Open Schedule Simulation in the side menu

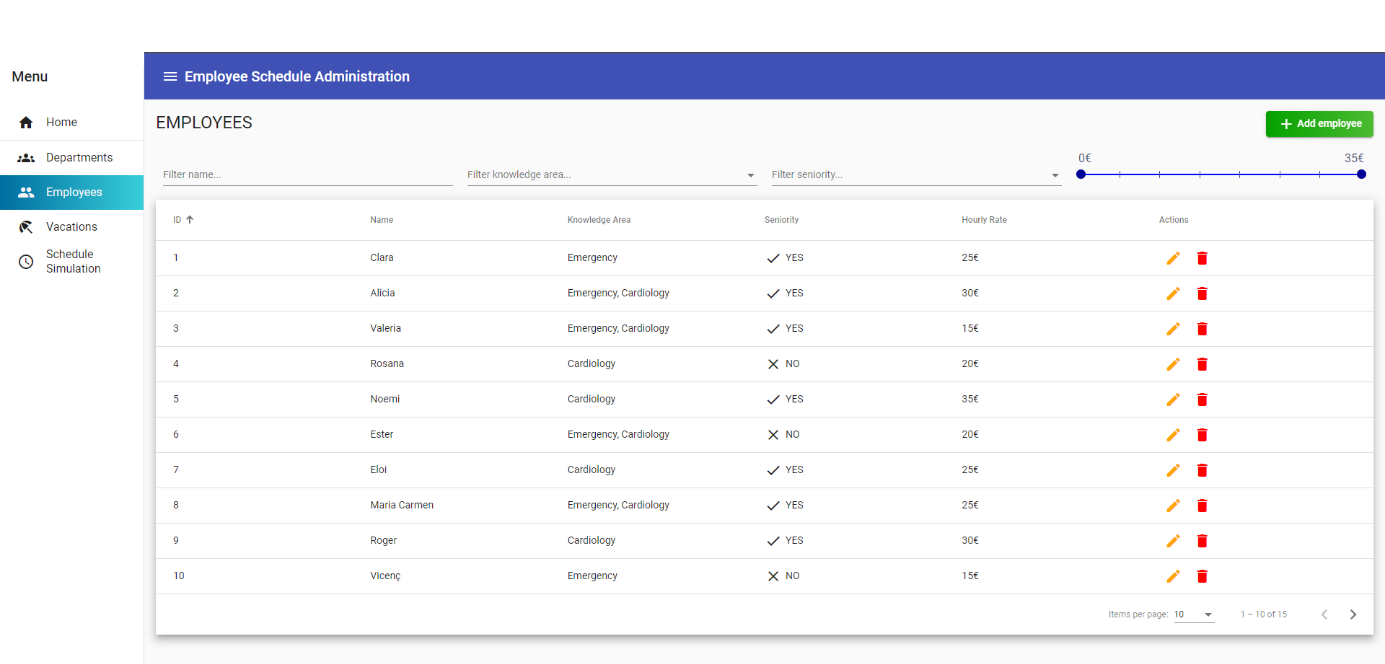click(72, 261)
